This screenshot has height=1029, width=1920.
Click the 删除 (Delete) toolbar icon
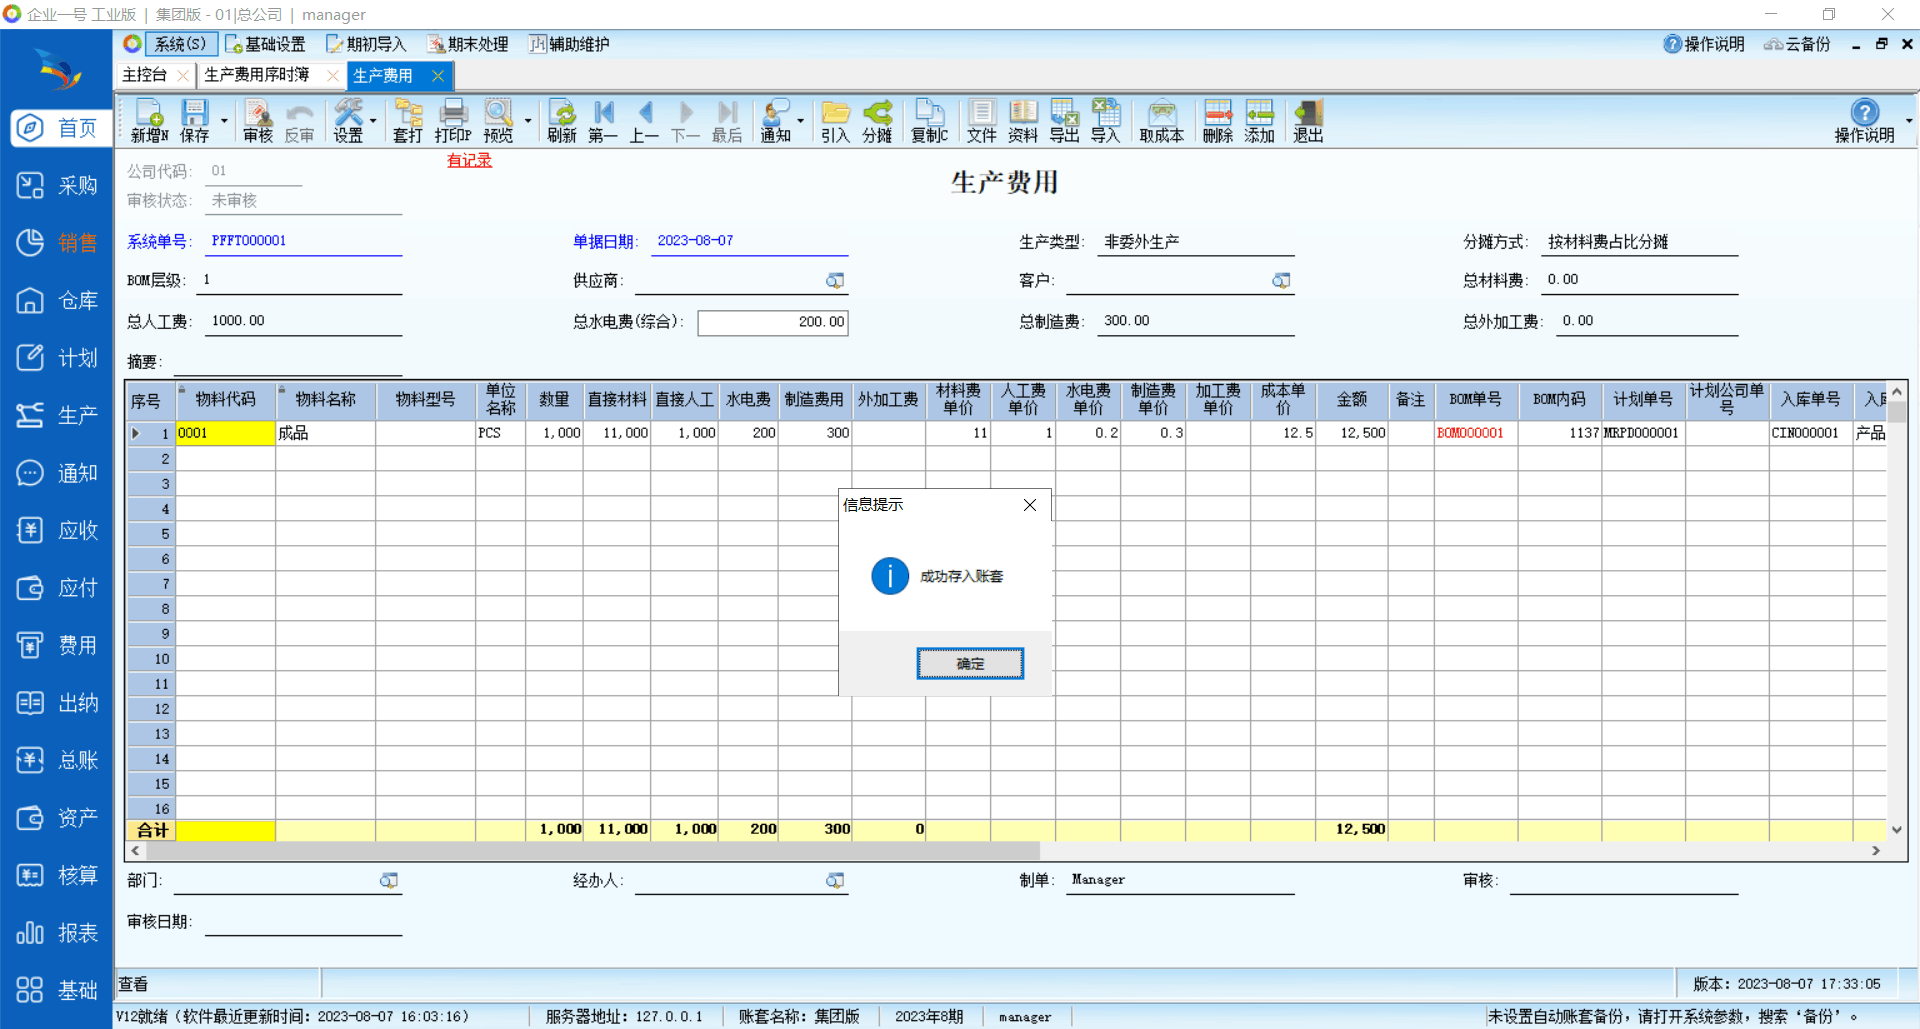(x=1217, y=121)
